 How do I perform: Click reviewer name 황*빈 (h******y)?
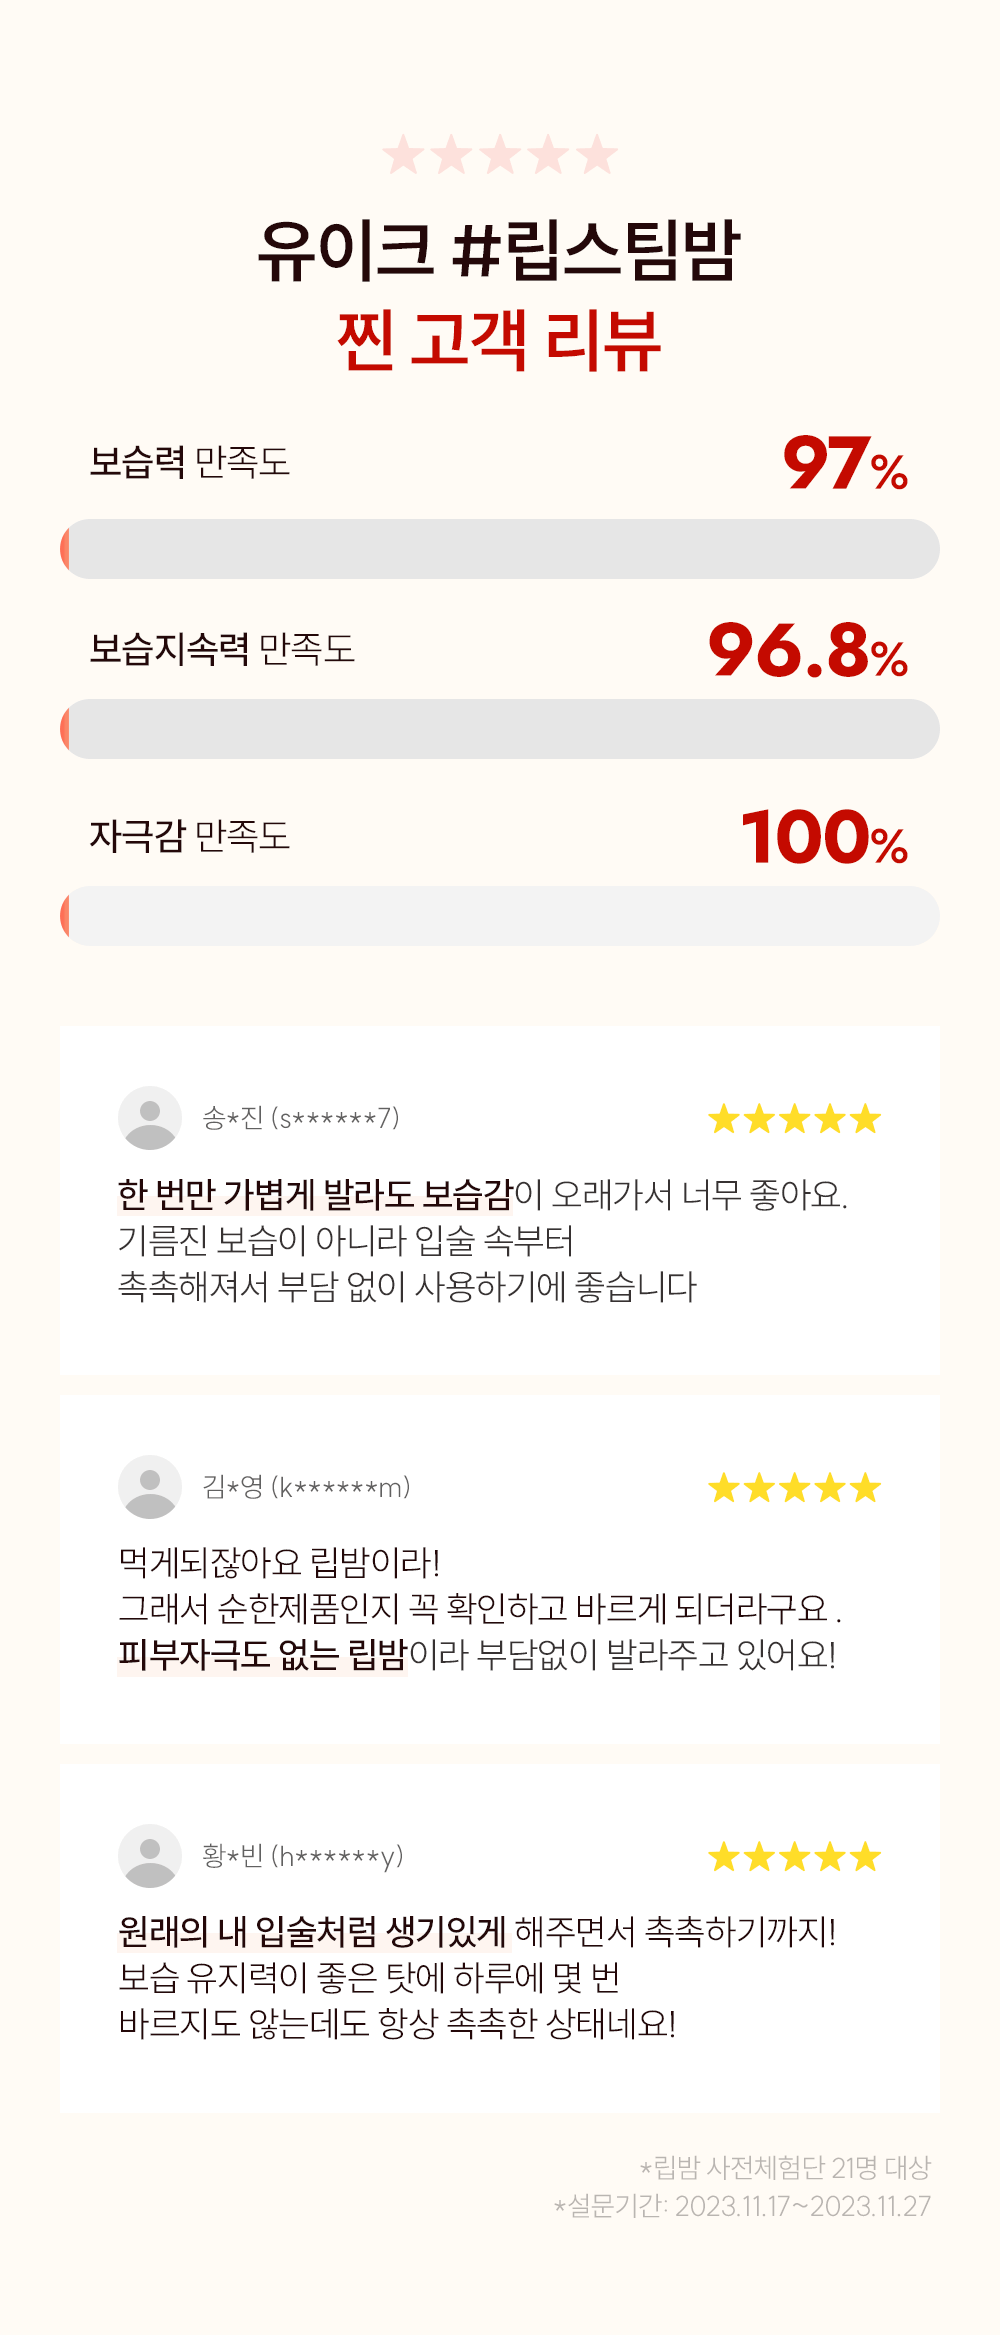[303, 1856]
